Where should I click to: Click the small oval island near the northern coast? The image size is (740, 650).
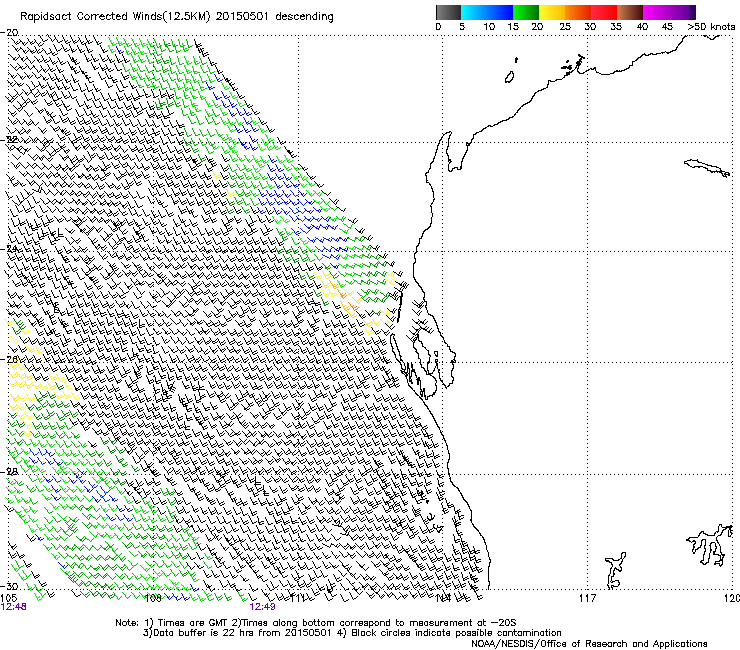pyautogui.click(x=510, y=77)
